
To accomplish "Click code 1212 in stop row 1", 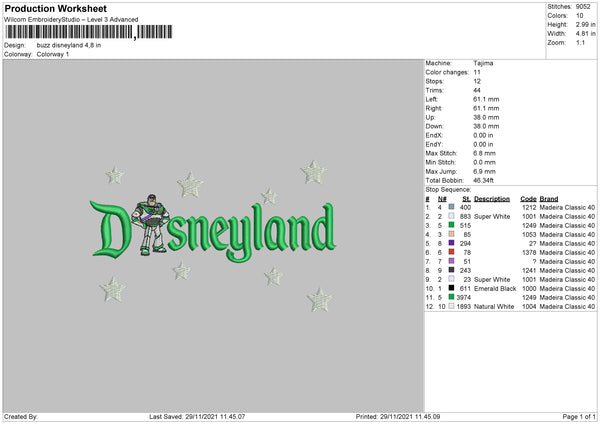I will 529,207.
